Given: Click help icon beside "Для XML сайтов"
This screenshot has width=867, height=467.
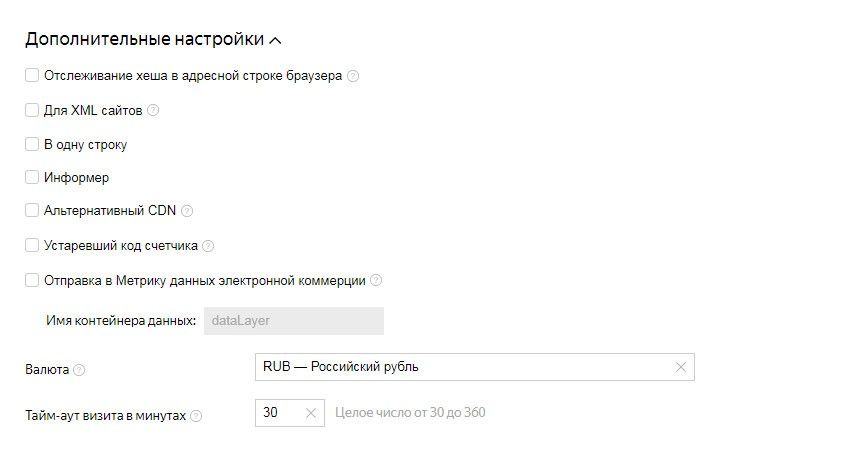Looking at the screenshot, I should pyautogui.click(x=153, y=111).
